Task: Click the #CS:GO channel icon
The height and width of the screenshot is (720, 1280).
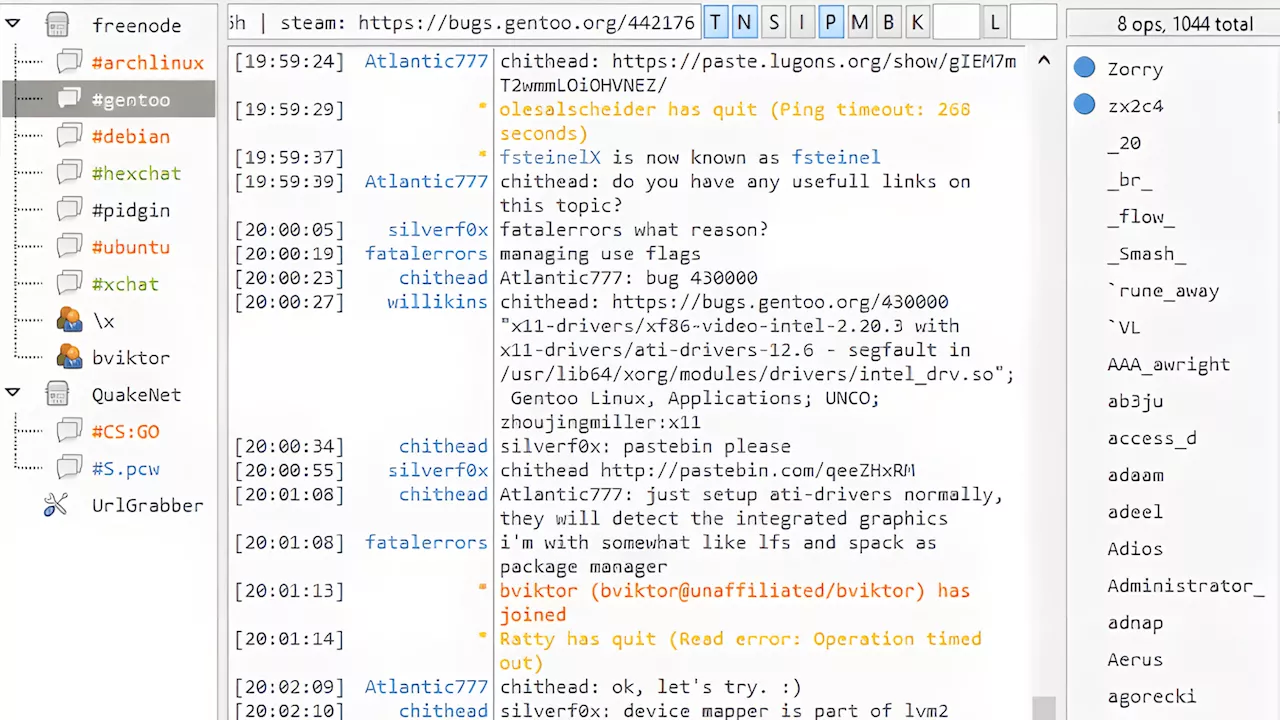Action: pyautogui.click(x=69, y=431)
